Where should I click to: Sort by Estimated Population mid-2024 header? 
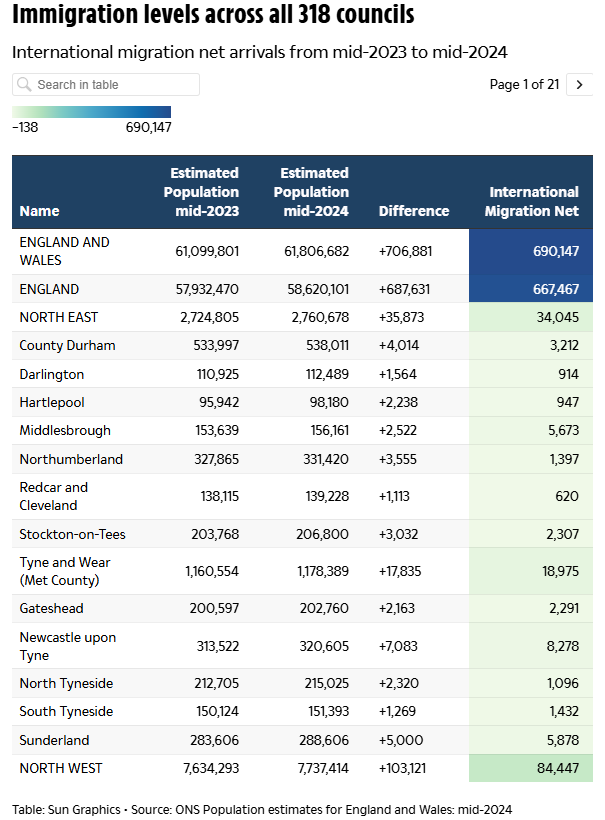tap(314, 192)
